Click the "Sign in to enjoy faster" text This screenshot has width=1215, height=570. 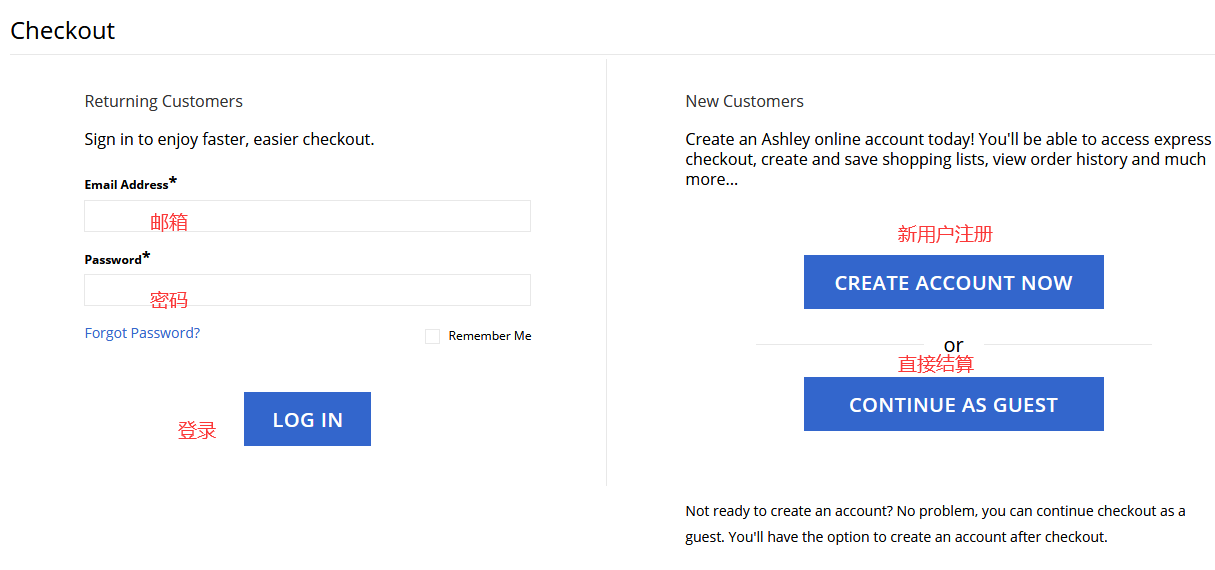coord(229,139)
